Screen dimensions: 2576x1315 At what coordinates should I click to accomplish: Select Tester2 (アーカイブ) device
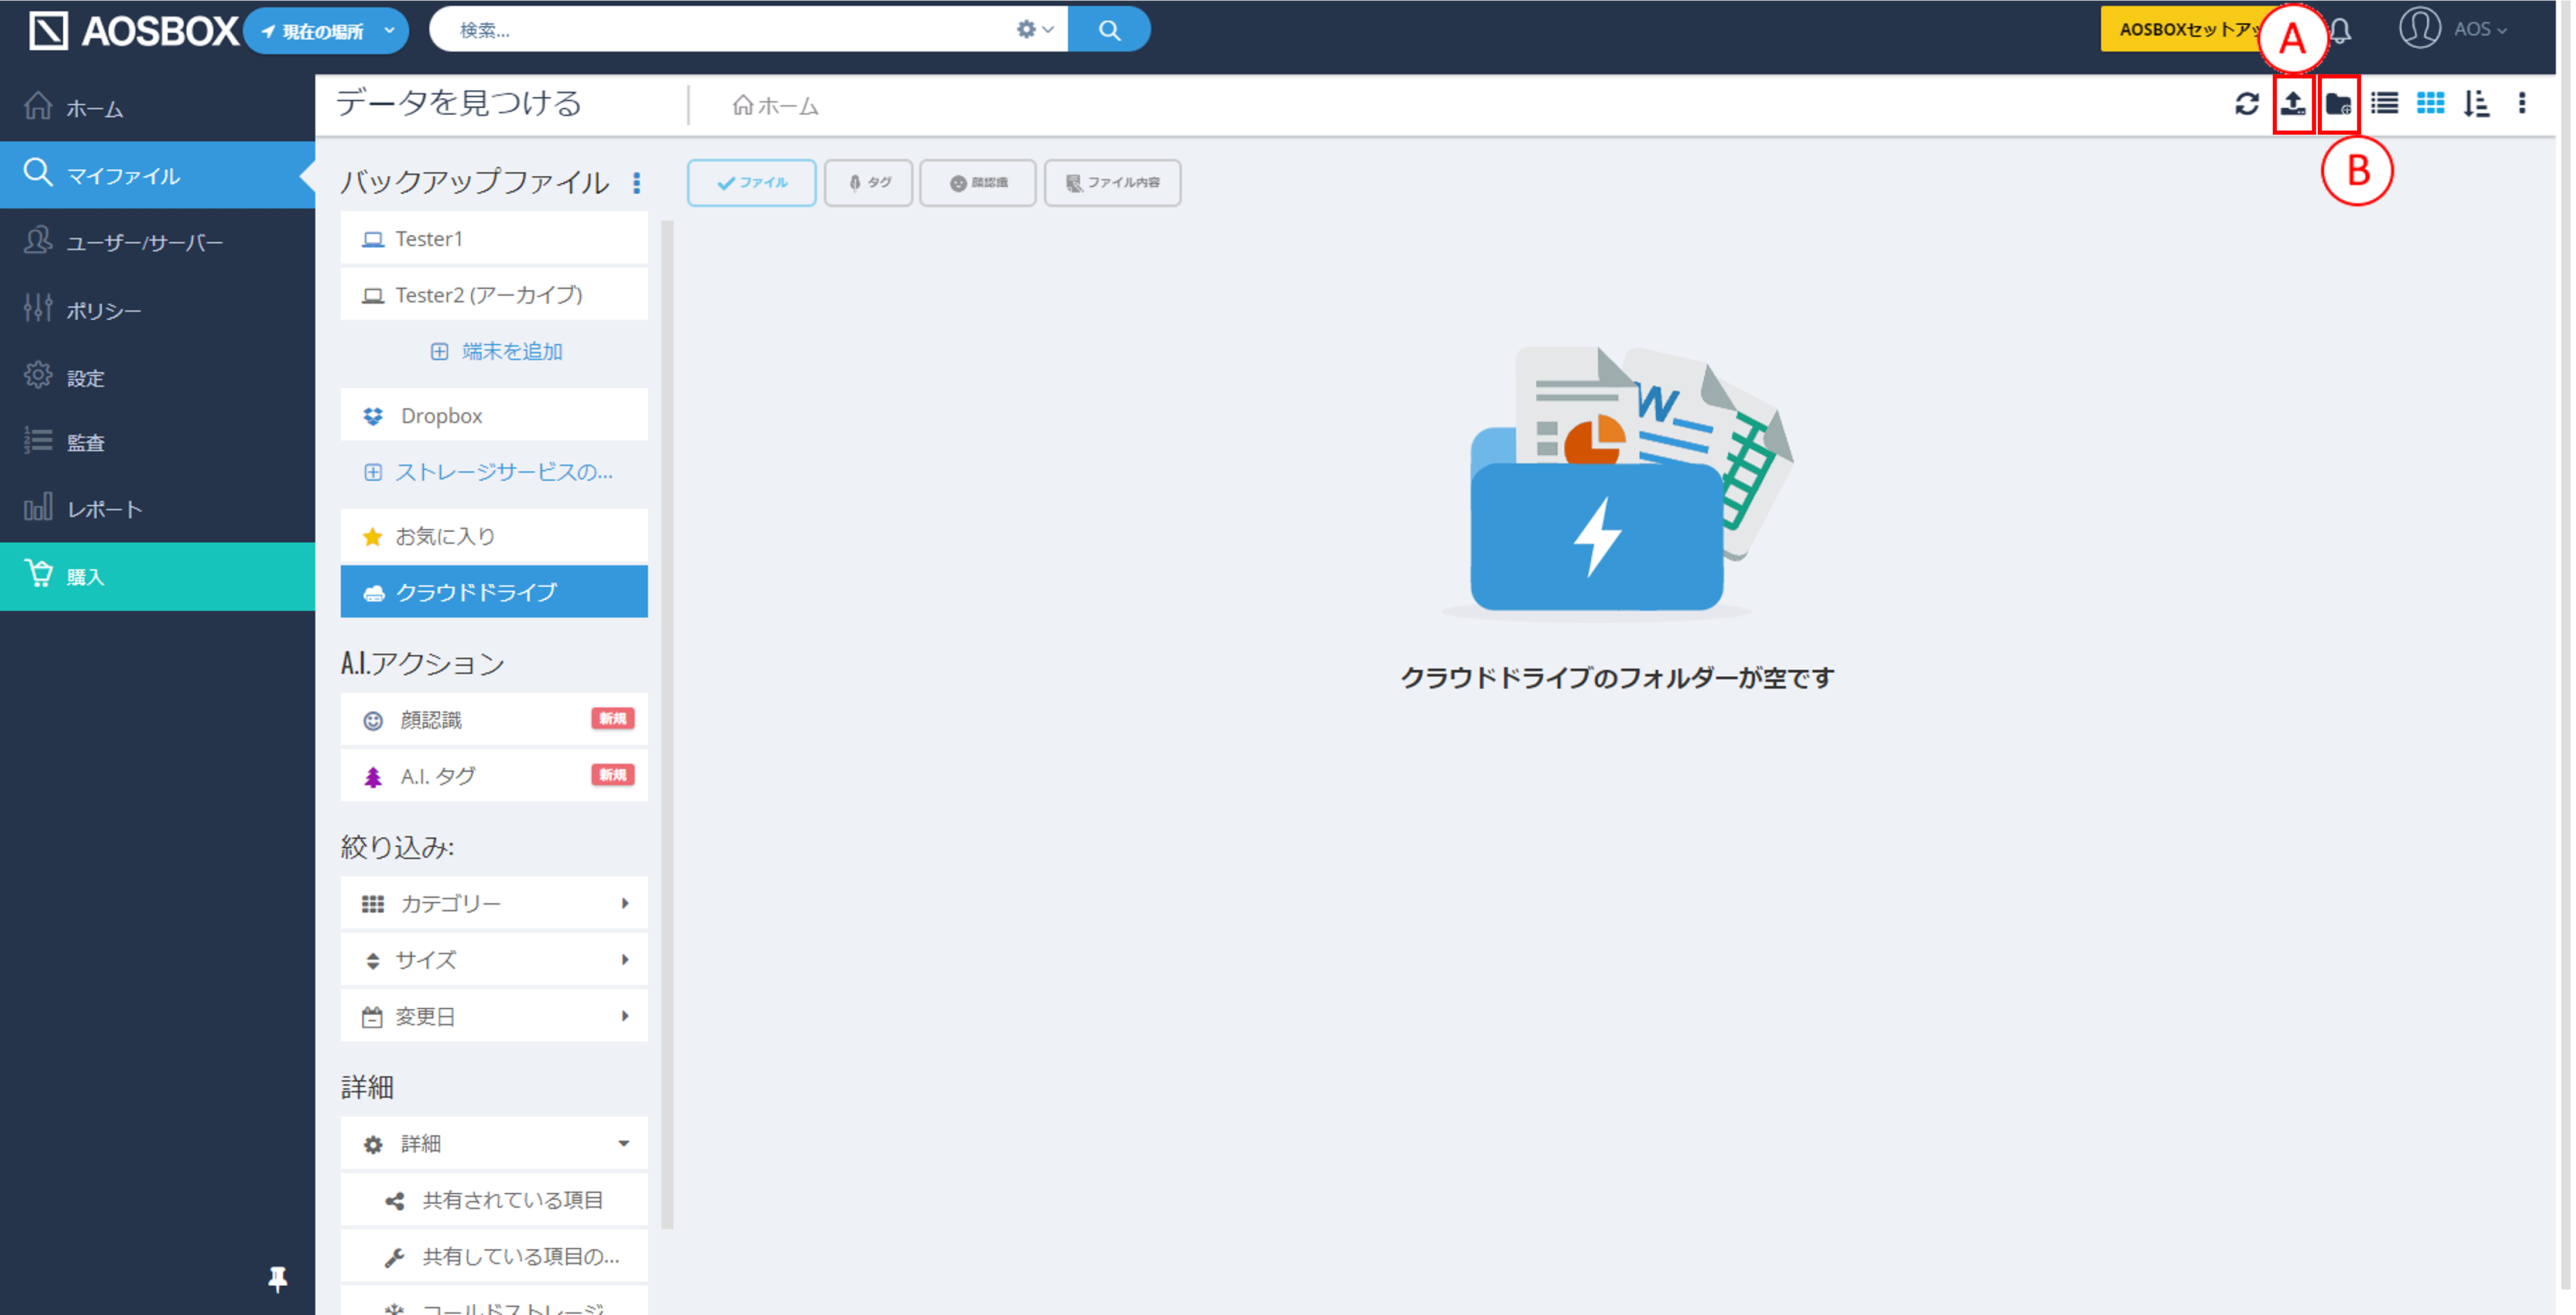[494, 294]
